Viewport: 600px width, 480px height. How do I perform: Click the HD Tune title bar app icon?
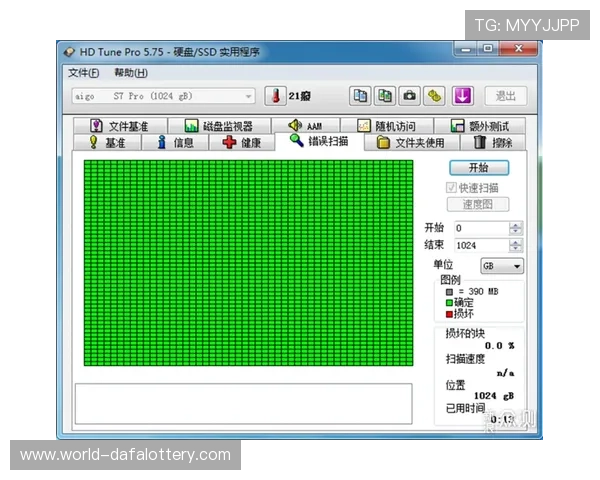click(x=69, y=52)
